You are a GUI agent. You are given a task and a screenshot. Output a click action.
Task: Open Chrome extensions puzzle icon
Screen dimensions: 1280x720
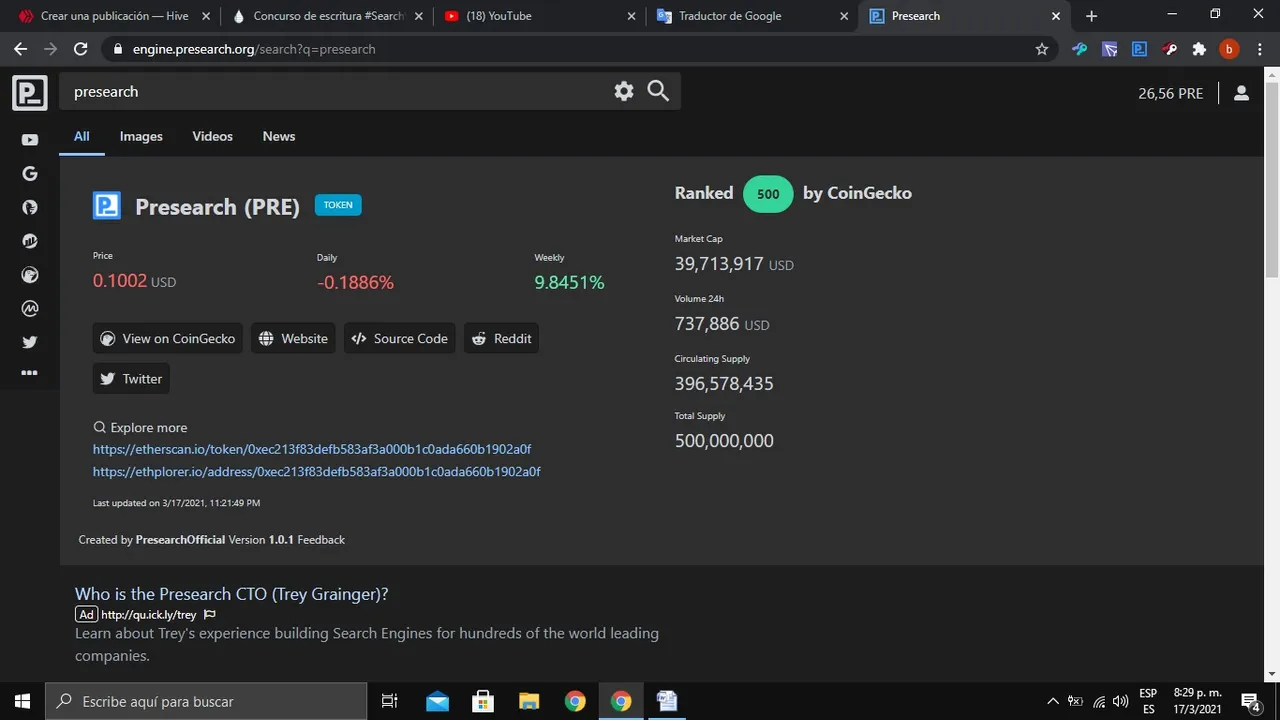(1199, 49)
